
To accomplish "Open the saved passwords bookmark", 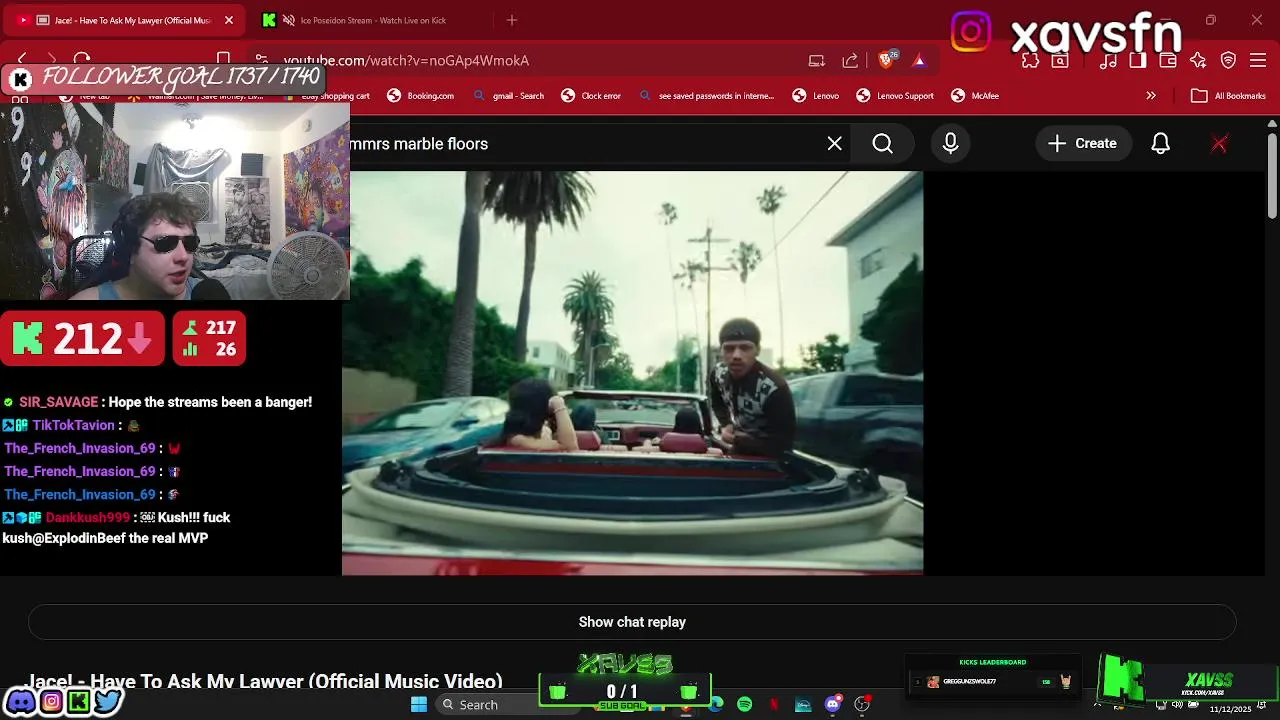I will pos(706,96).
